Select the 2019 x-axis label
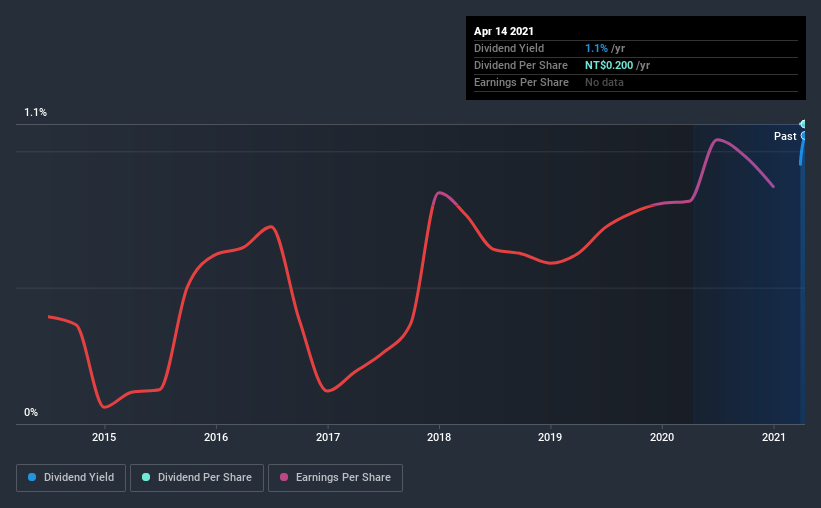 (x=550, y=437)
